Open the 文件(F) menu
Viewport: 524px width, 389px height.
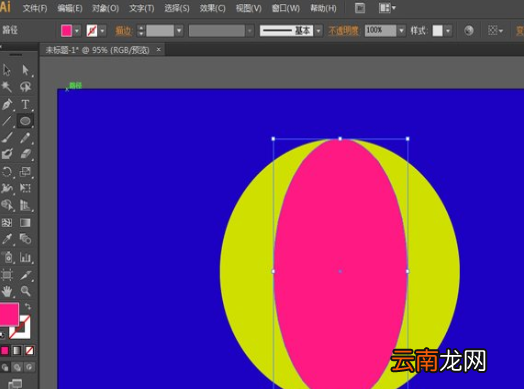tap(35, 8)
